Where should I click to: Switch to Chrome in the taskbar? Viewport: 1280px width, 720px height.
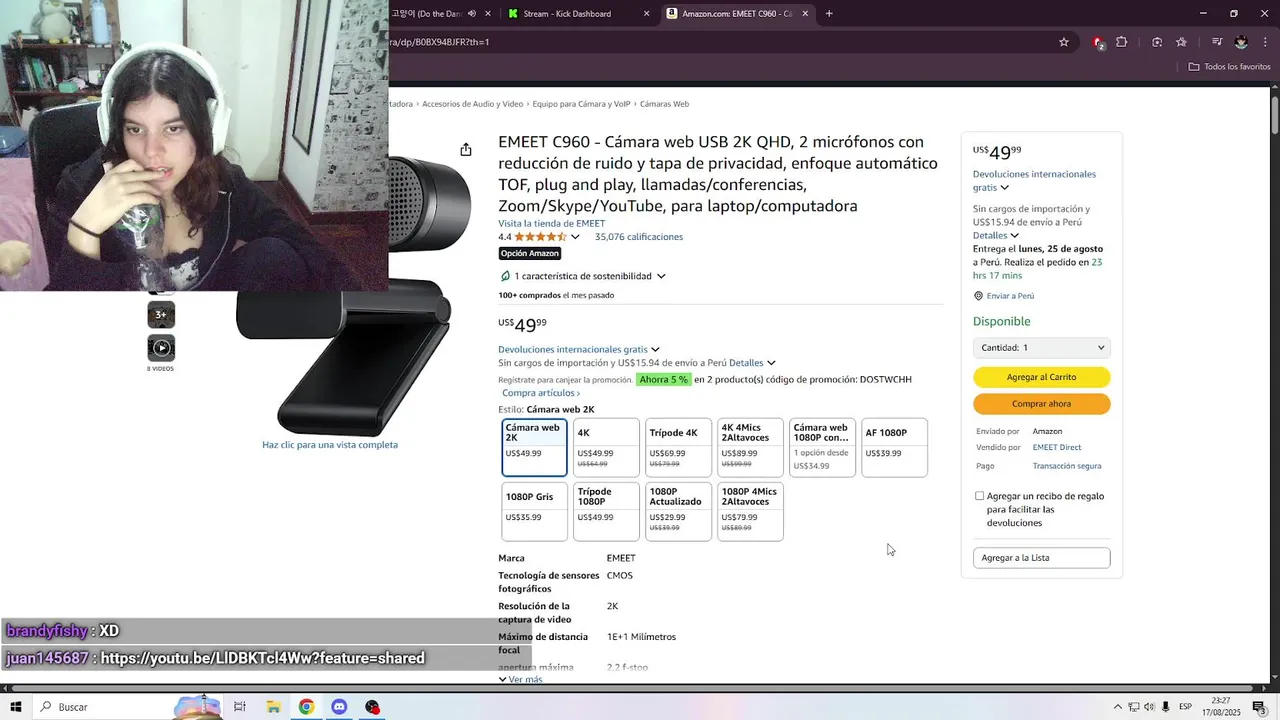pyautogui.click(x=306, y=707)
